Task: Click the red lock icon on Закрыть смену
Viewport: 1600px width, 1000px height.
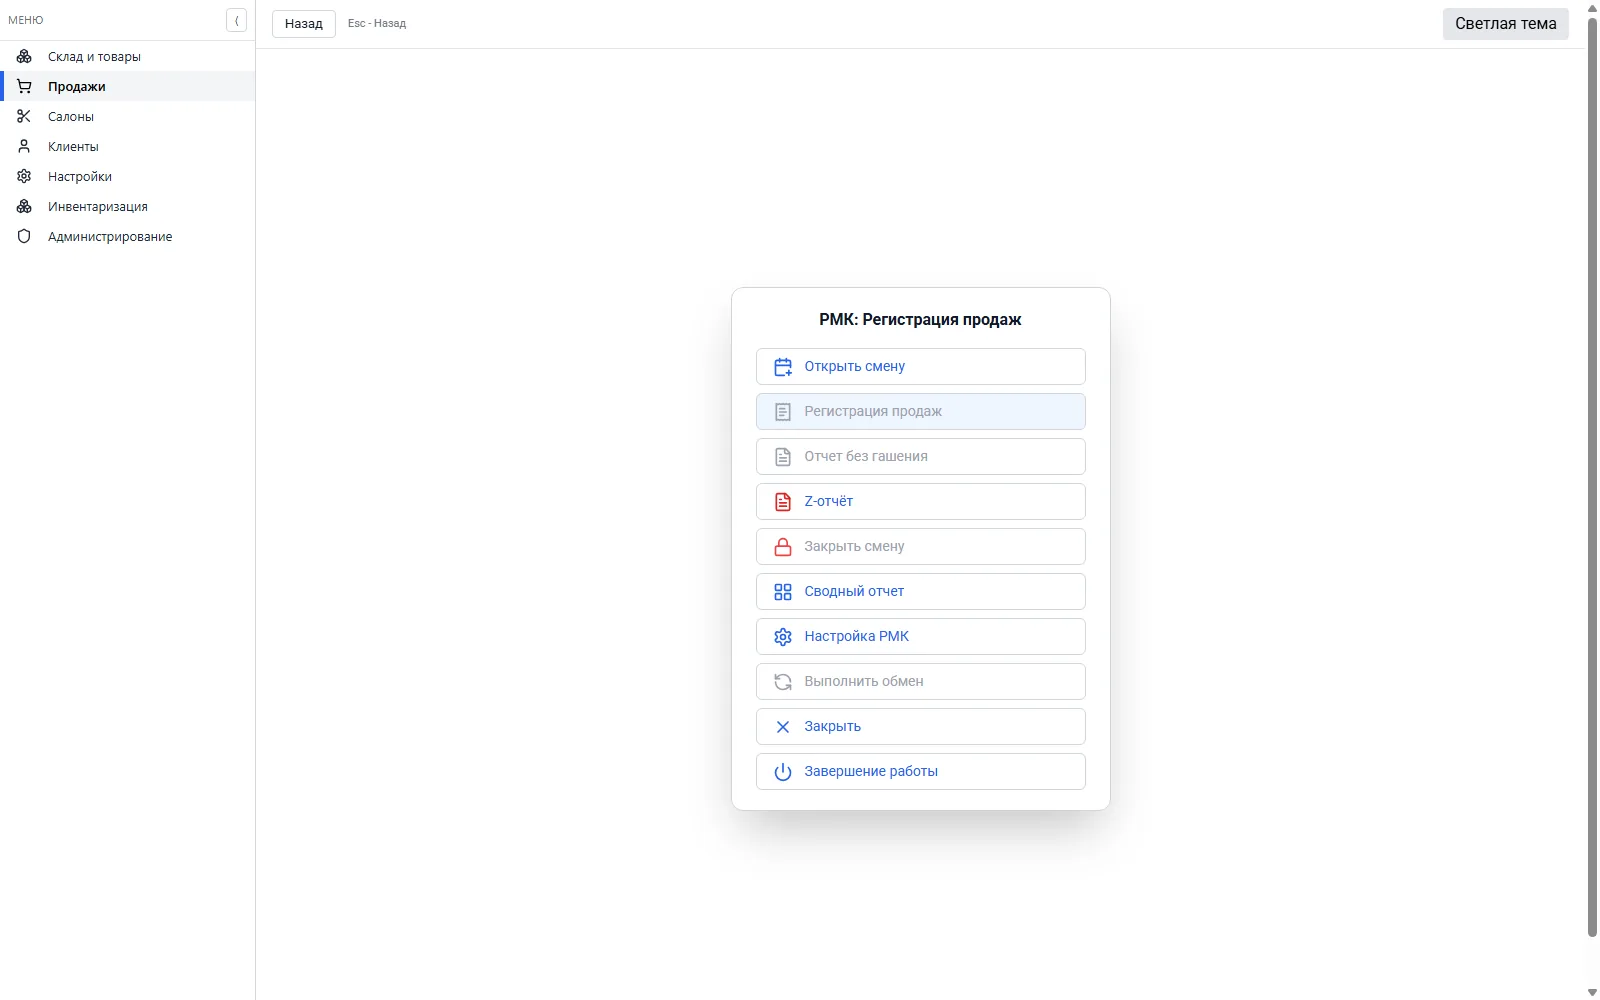Action: point(783,547)
